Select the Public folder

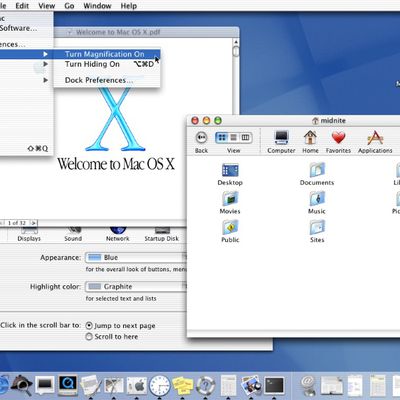230,232
